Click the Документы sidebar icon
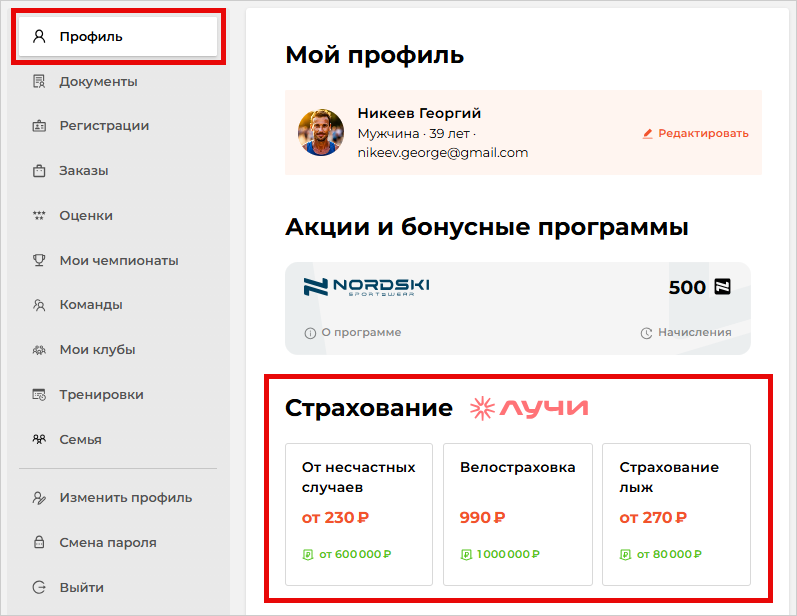Viewport: 797px width, 616px height. click(39, 81)
